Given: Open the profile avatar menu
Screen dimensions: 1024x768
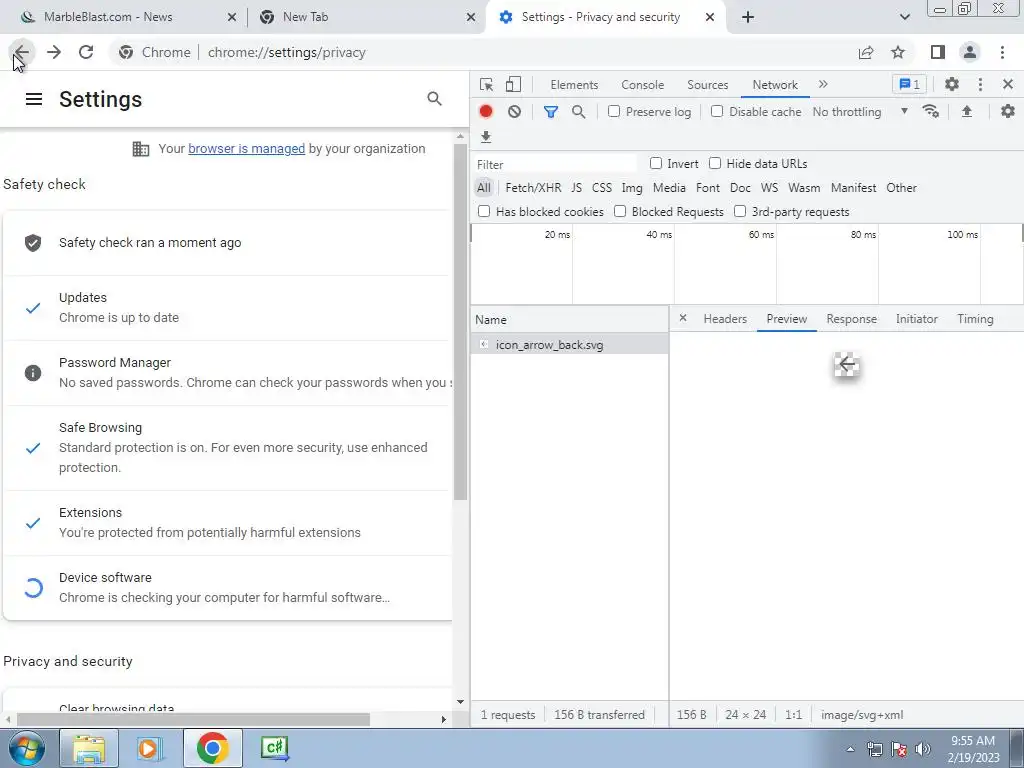Looking at the screenshot, I should click(970, 52).
